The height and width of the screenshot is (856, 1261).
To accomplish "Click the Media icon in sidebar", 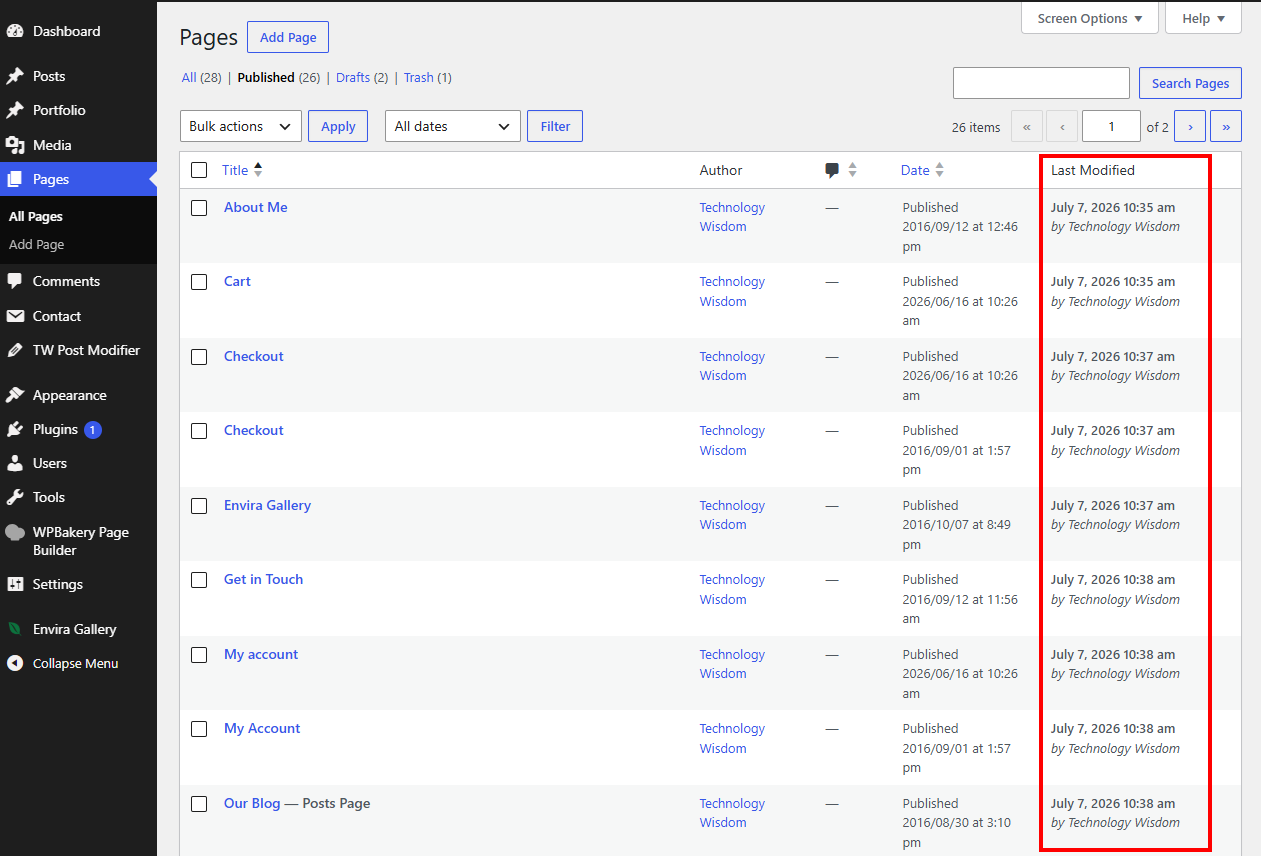I will pos(15,145).
